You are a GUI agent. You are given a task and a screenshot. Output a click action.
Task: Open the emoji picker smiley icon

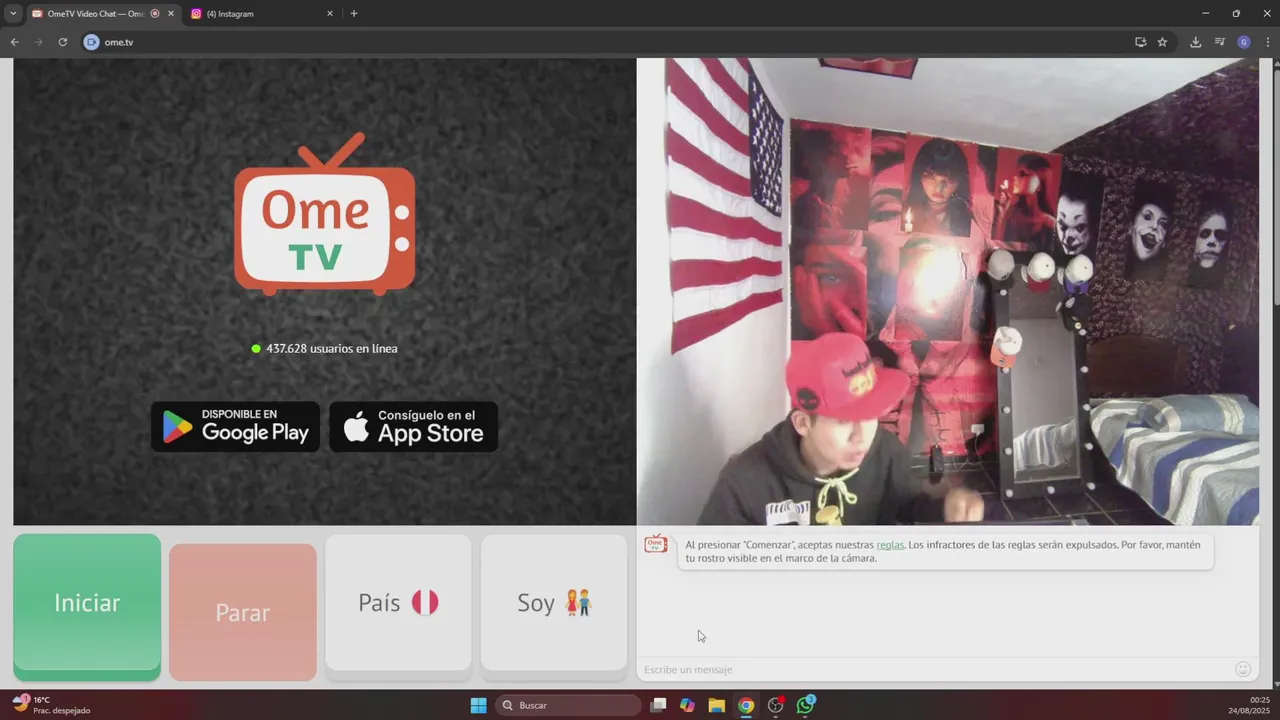pyautogui.click(x=1243, y=669)
